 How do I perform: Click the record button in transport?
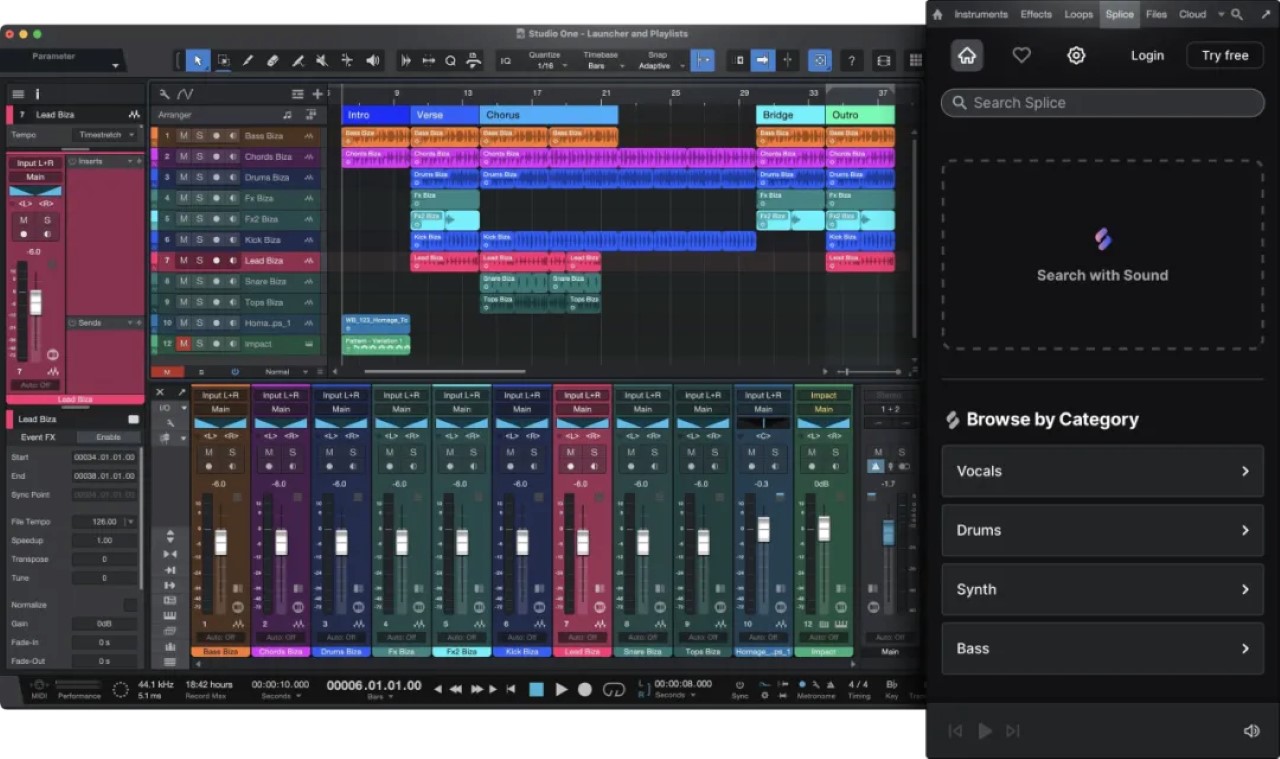pos(585,689)
